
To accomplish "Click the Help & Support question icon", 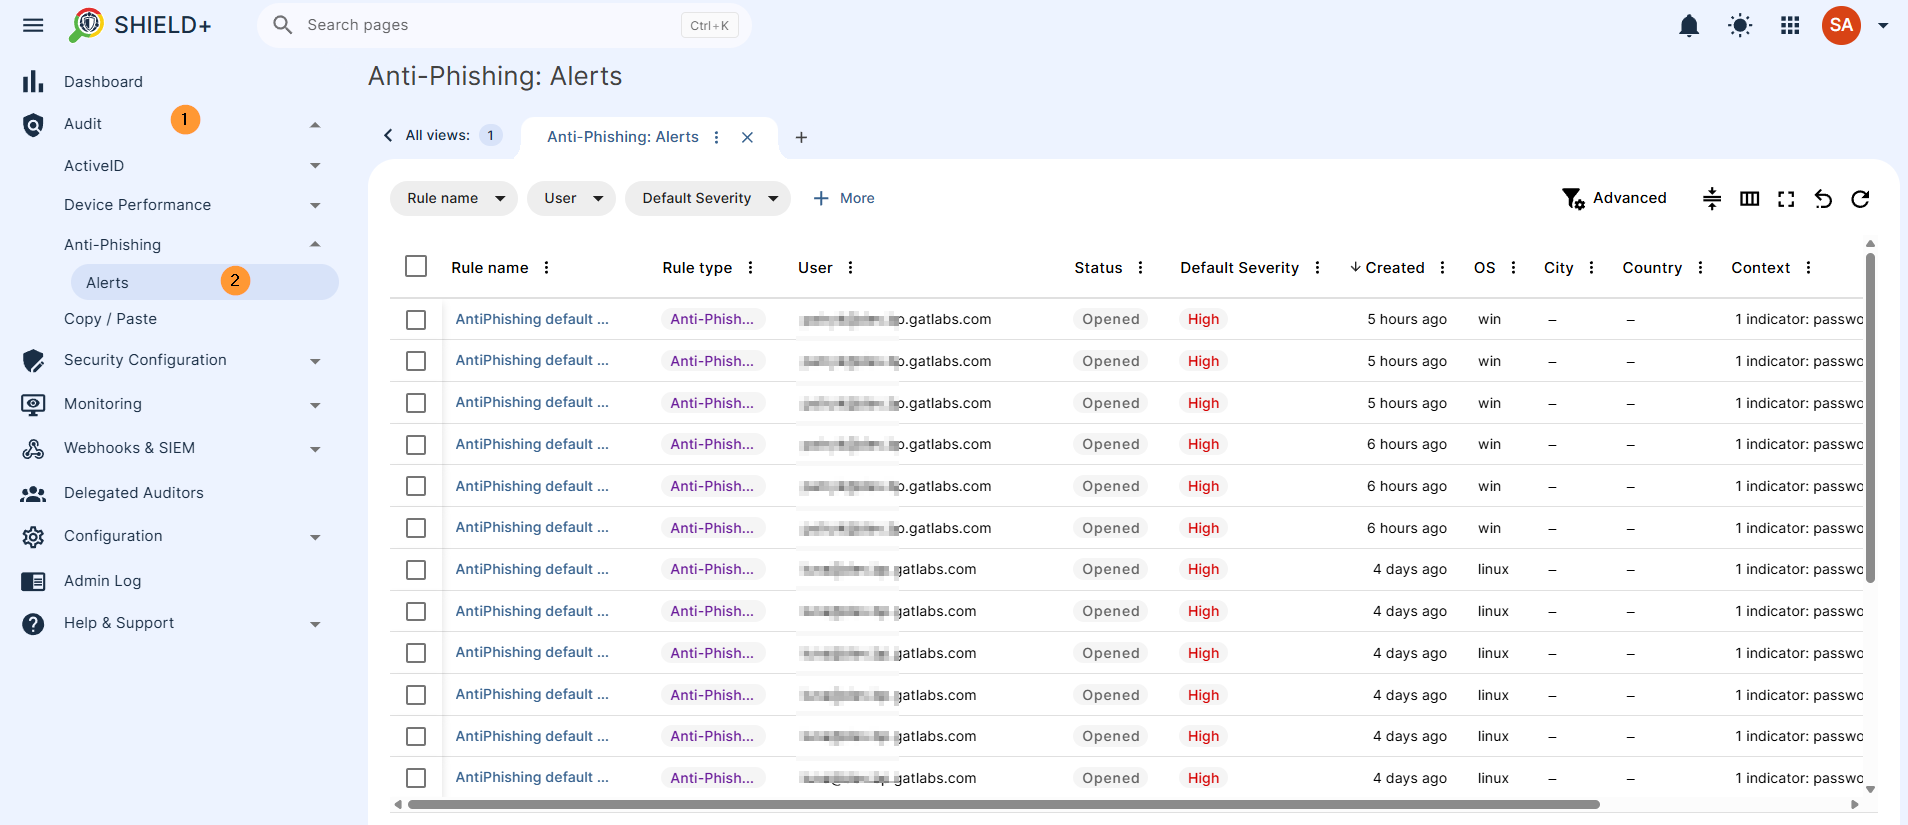I will (x=33, y=624).
